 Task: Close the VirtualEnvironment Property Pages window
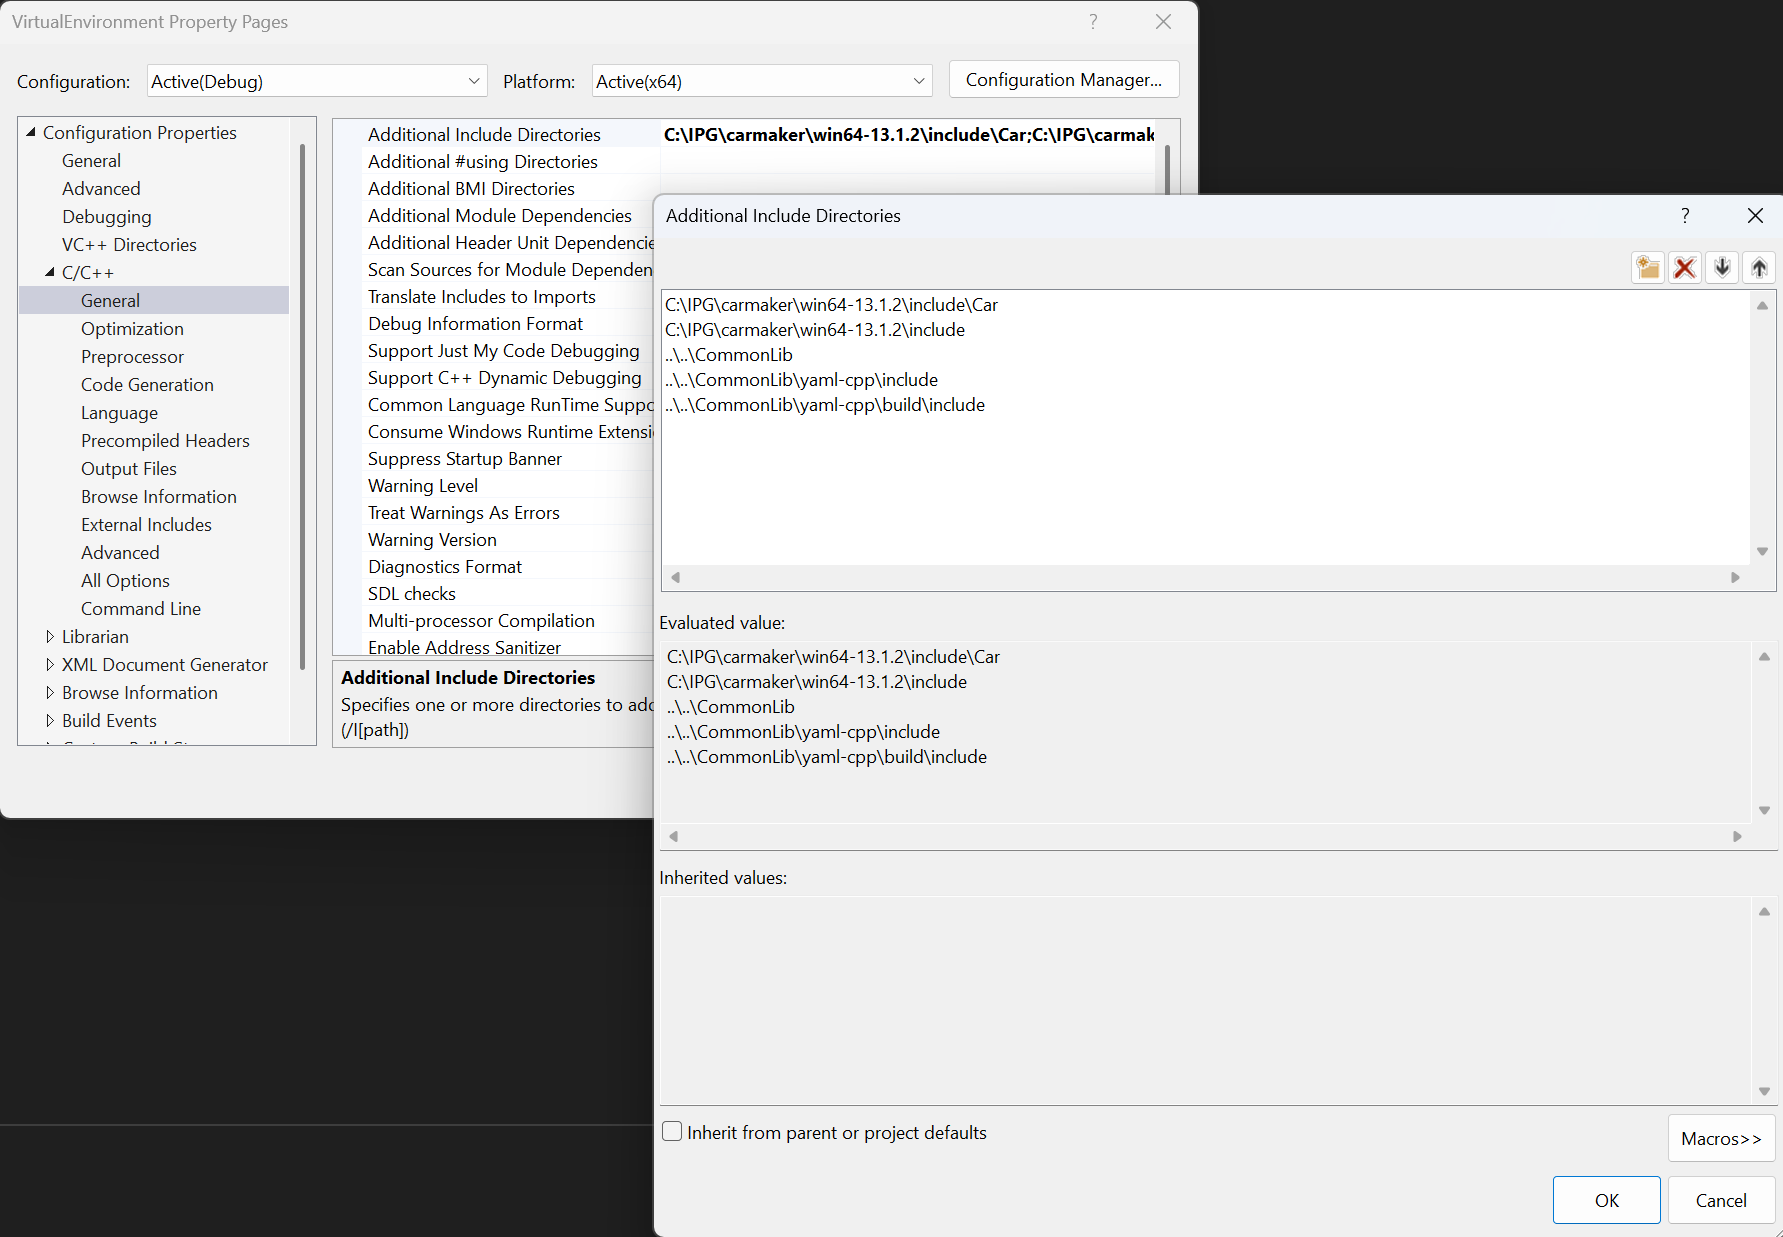tap(1163, 22)
